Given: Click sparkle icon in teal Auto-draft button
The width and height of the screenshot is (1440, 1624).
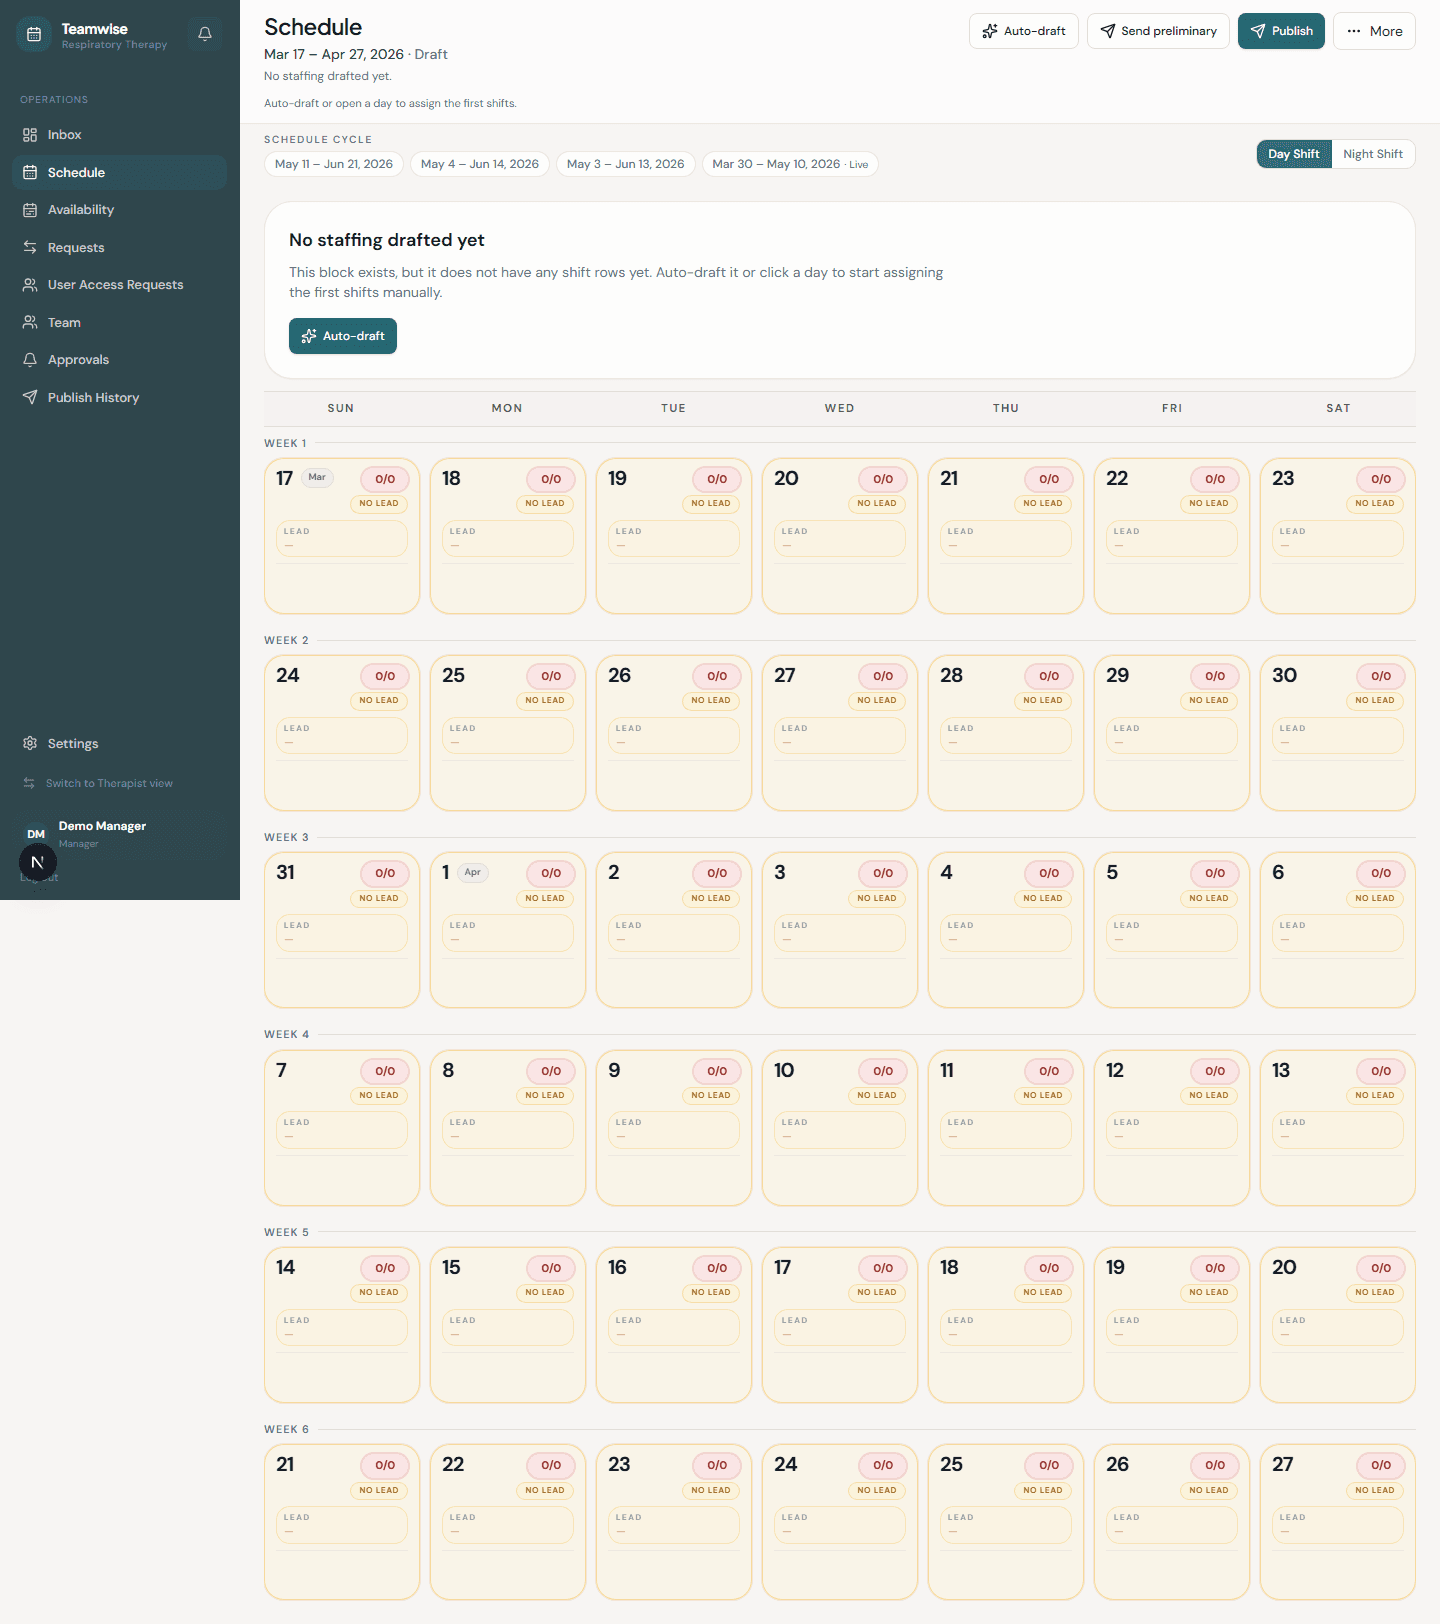Looking at the screenshot, I should coord(309,336).
